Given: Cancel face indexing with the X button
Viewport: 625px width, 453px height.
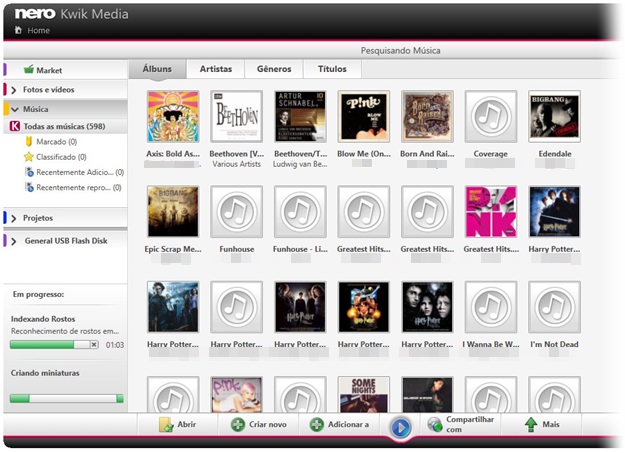Looking at the screenshot, I should [94, 345].
